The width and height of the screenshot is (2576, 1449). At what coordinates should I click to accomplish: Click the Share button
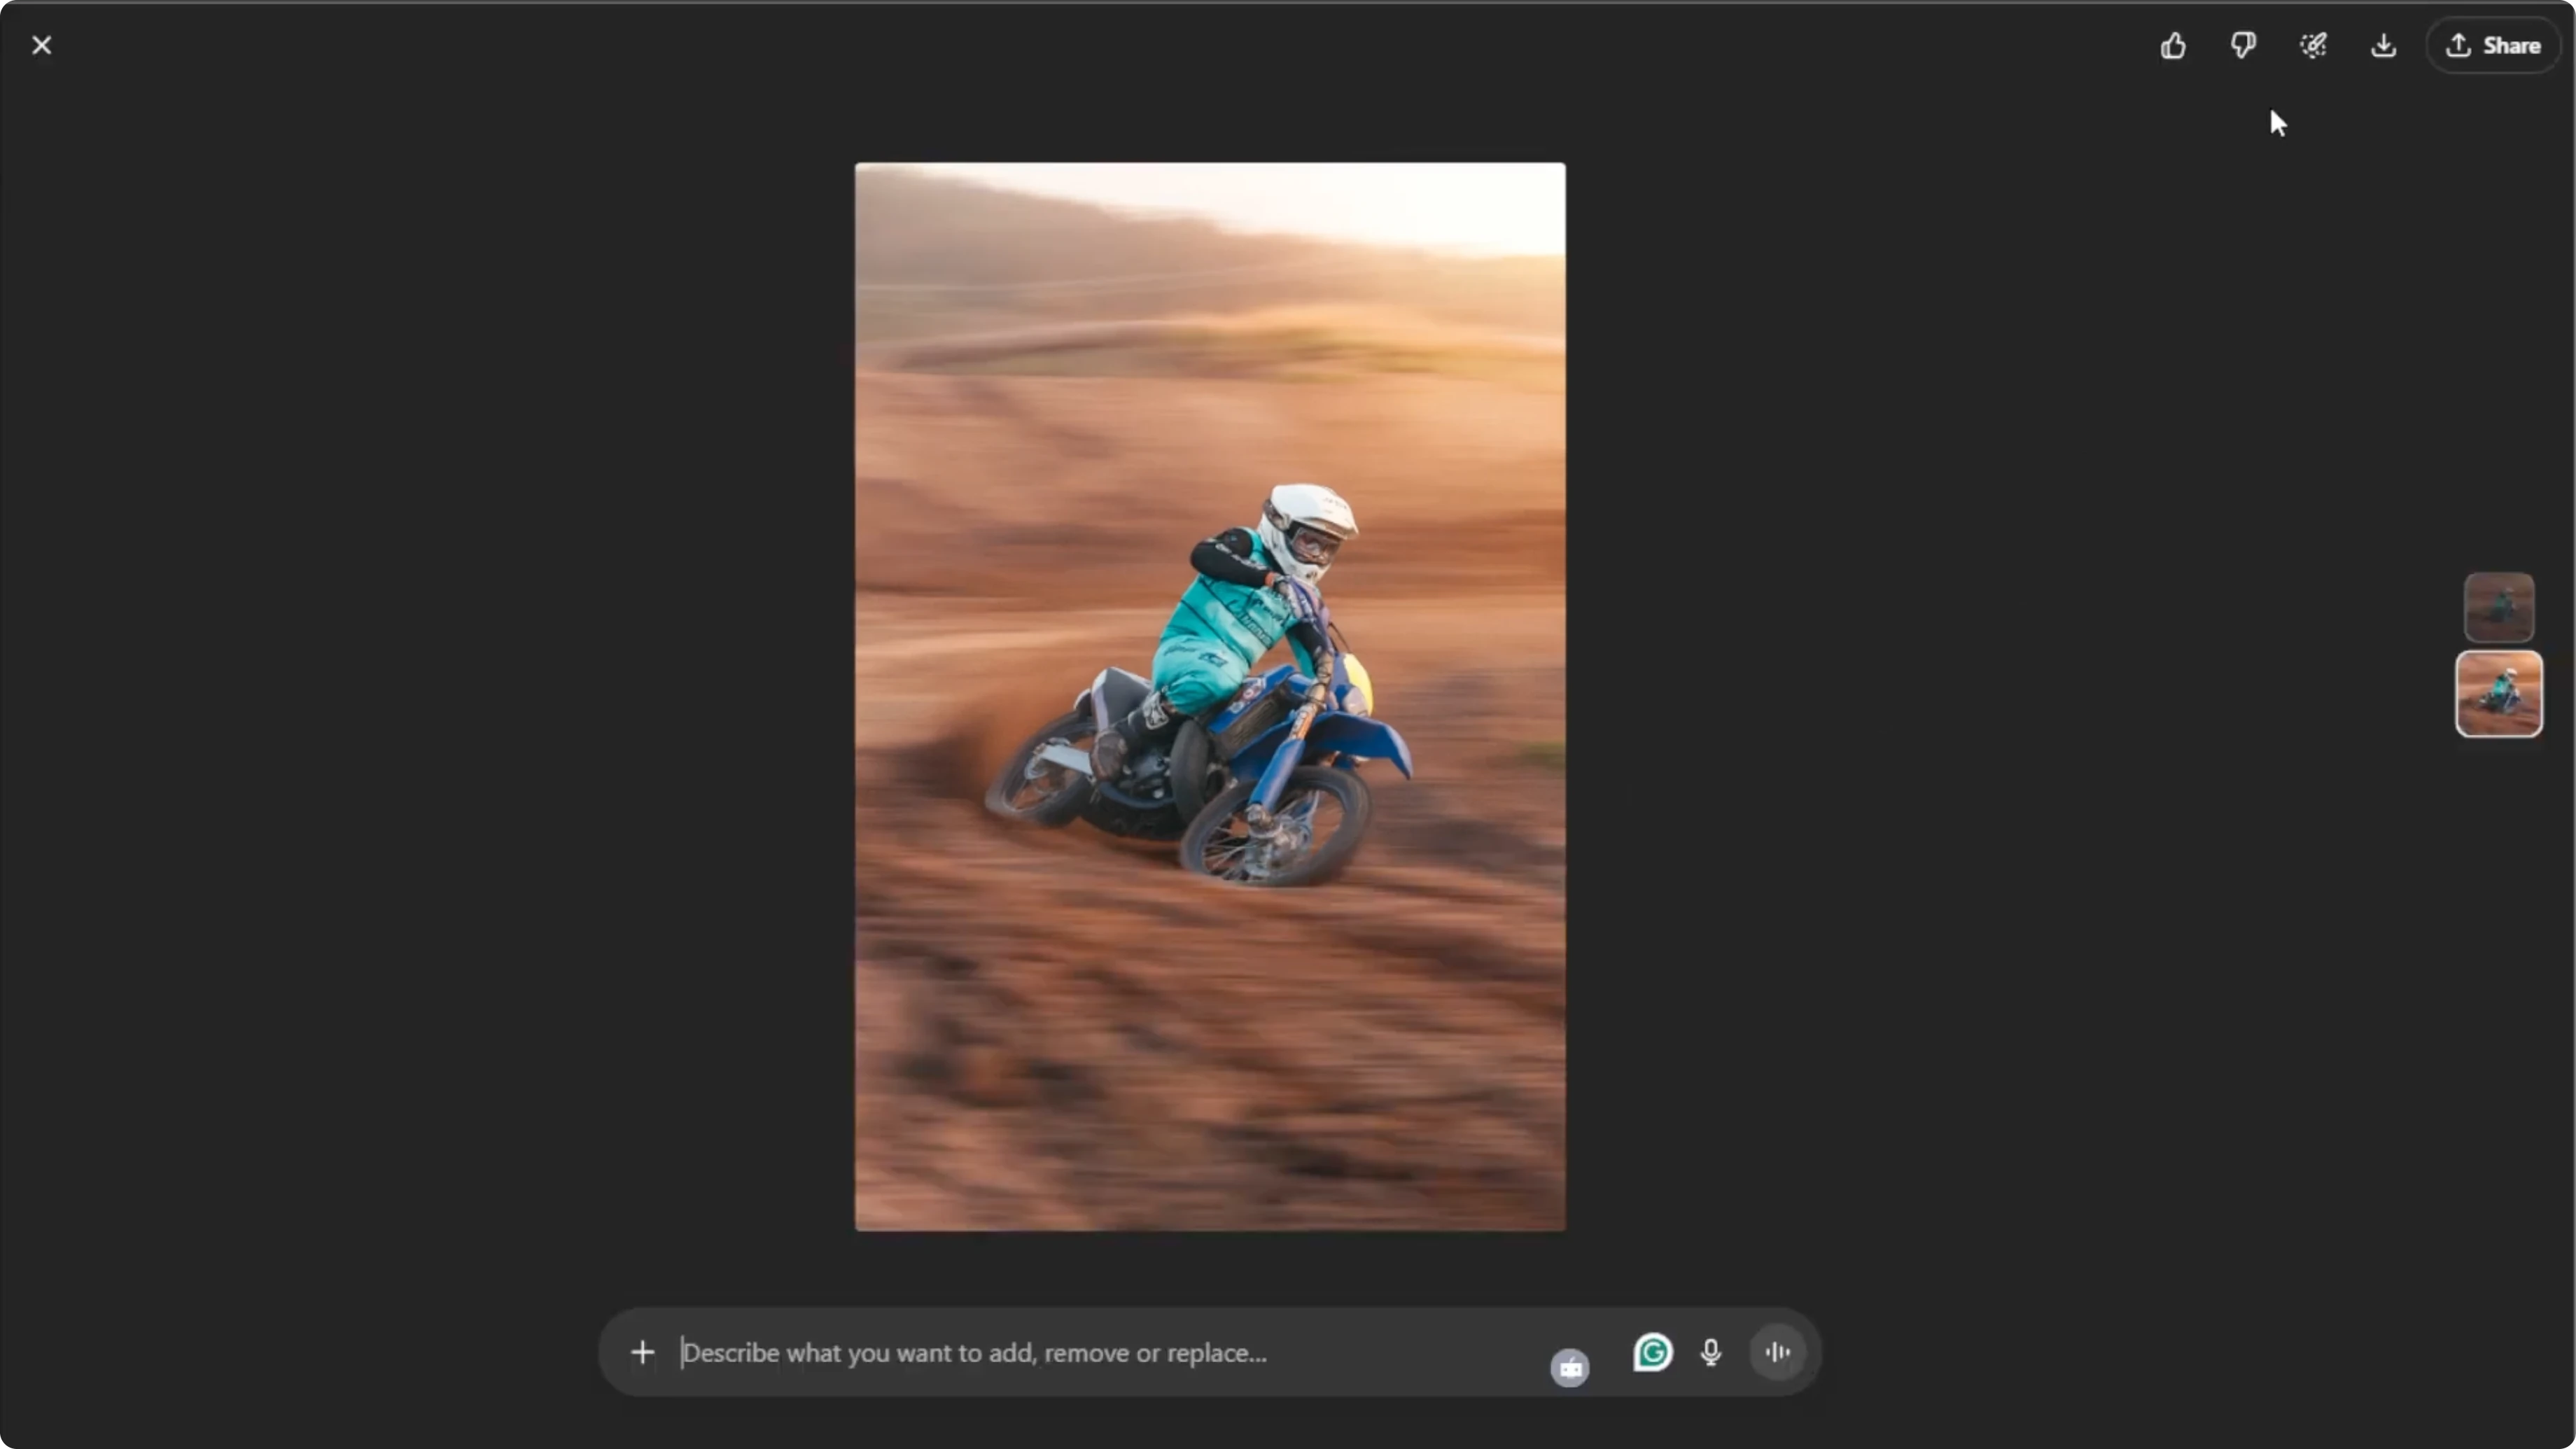pos(2493,45)
